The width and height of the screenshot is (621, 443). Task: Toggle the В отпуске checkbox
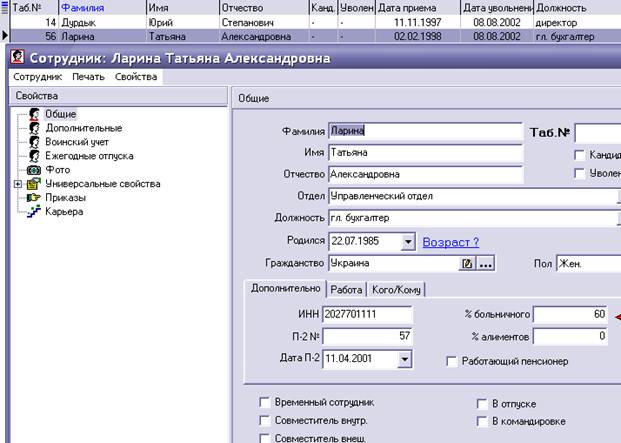pos(482,404)
